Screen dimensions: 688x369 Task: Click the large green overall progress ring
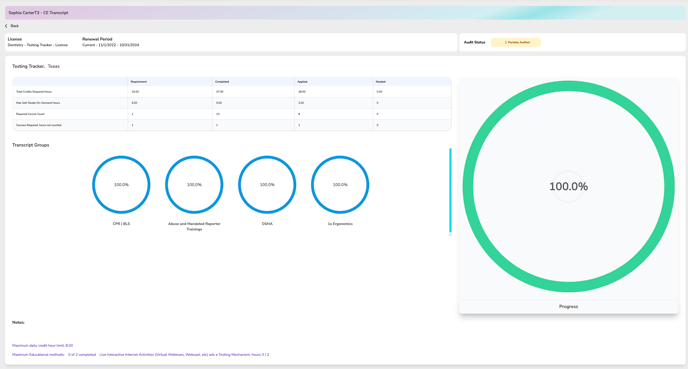point(568,186)
